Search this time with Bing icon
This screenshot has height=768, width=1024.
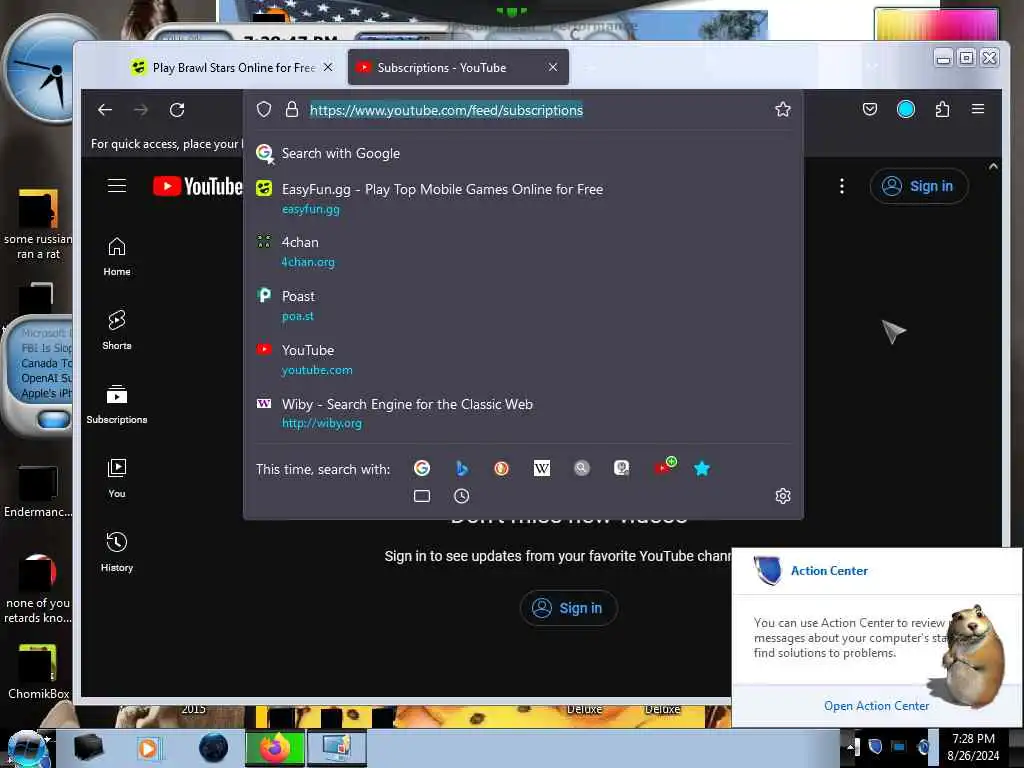(x=462, y=468)
